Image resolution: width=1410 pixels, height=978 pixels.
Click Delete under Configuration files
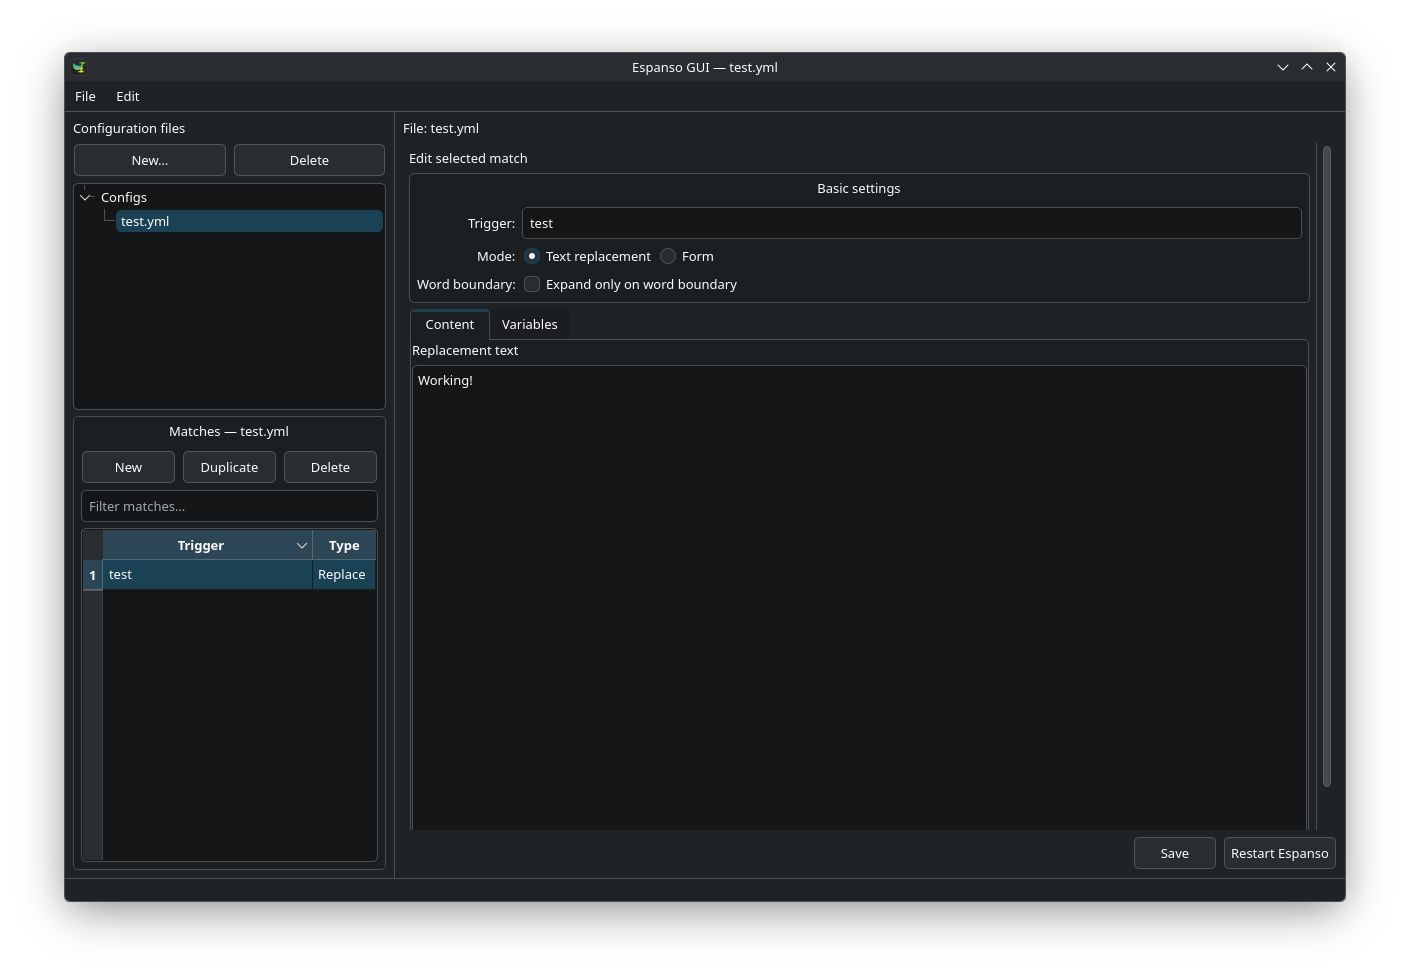pyautogui.click(x=309, y=160)
